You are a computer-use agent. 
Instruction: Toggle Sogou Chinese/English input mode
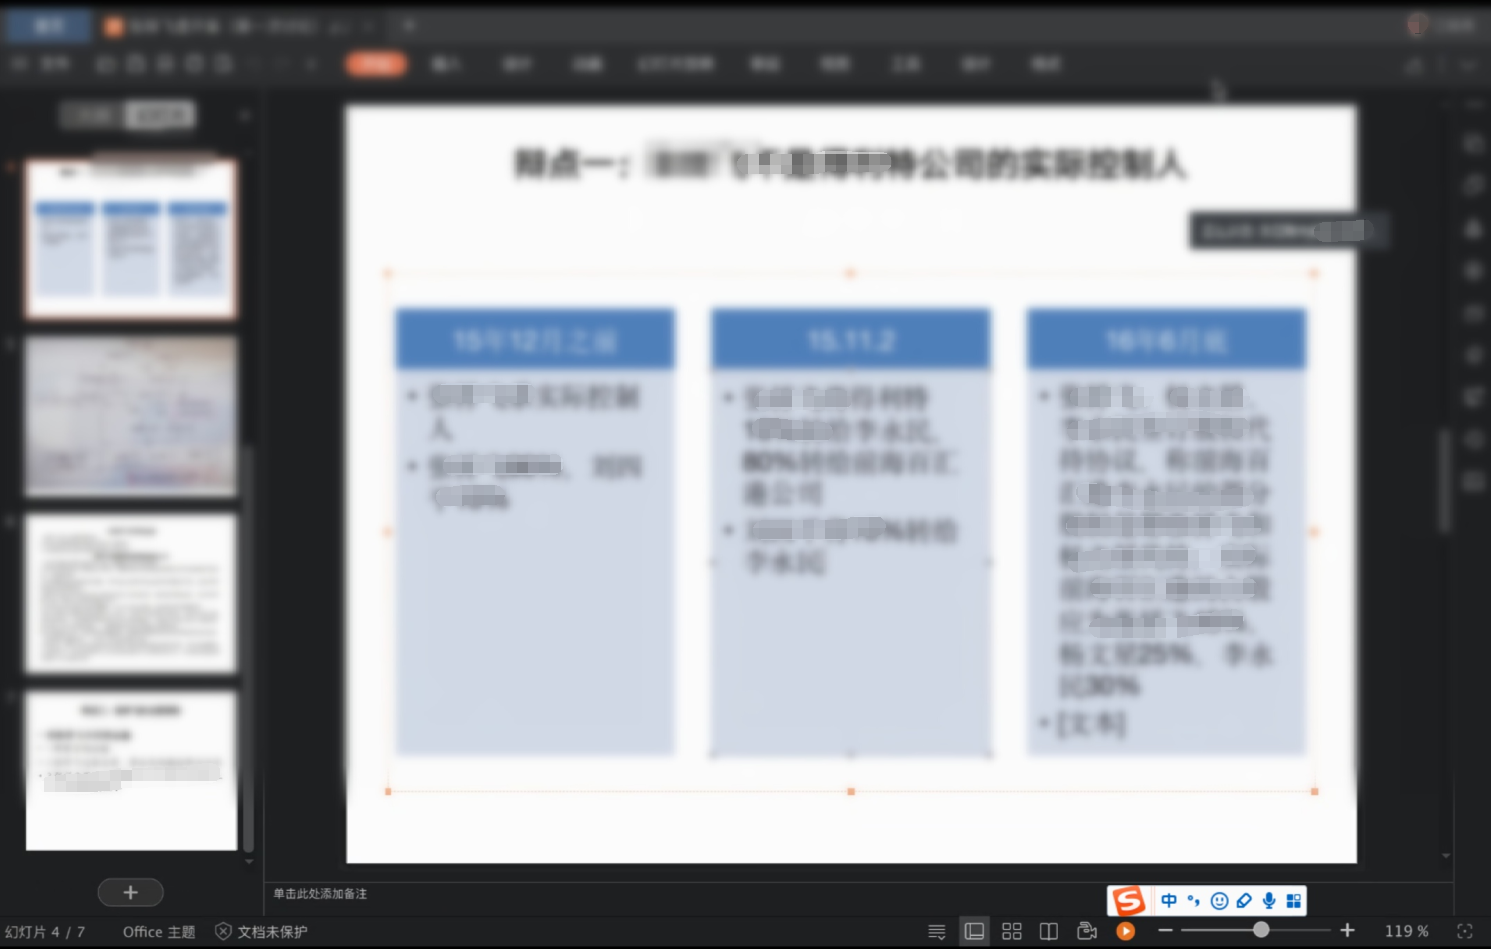(1168, 901)
